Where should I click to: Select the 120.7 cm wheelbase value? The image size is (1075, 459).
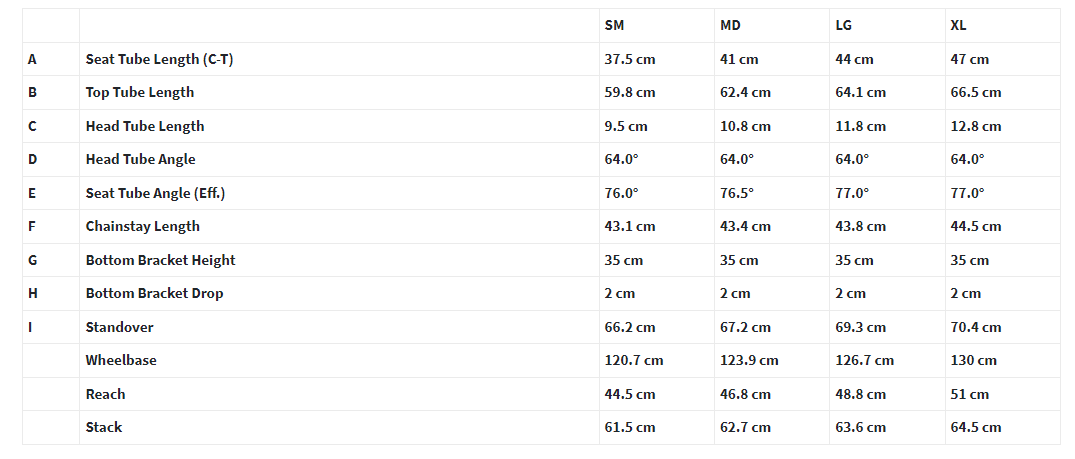[x=634, y=360]
